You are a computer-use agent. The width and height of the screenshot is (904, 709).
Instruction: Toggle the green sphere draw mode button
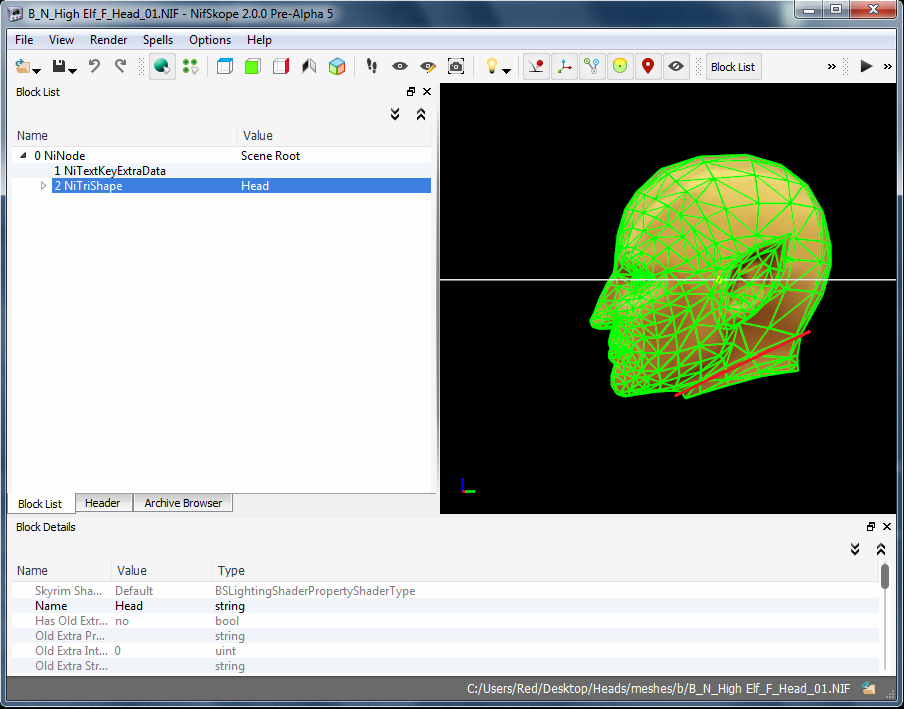pyautogui.click(x=161, y=67)
